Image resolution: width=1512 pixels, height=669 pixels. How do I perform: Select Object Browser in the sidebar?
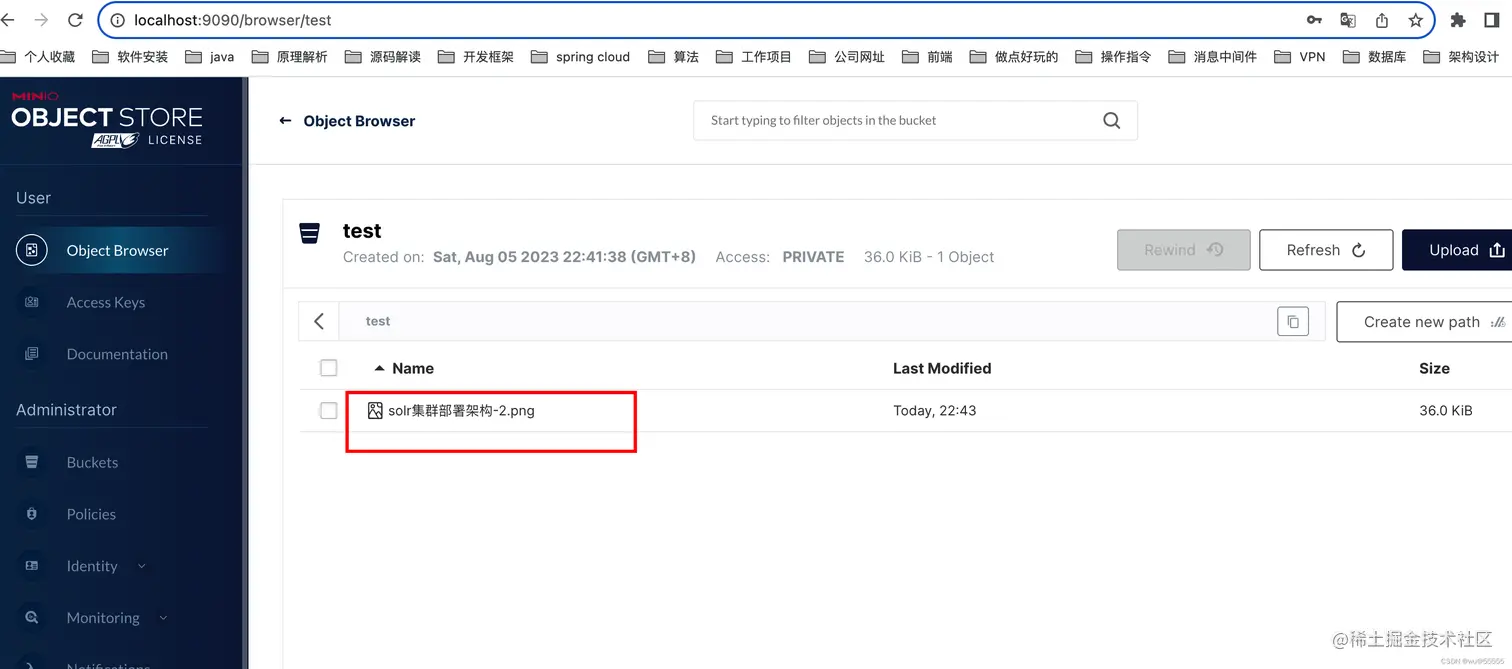tap(117, 251)
